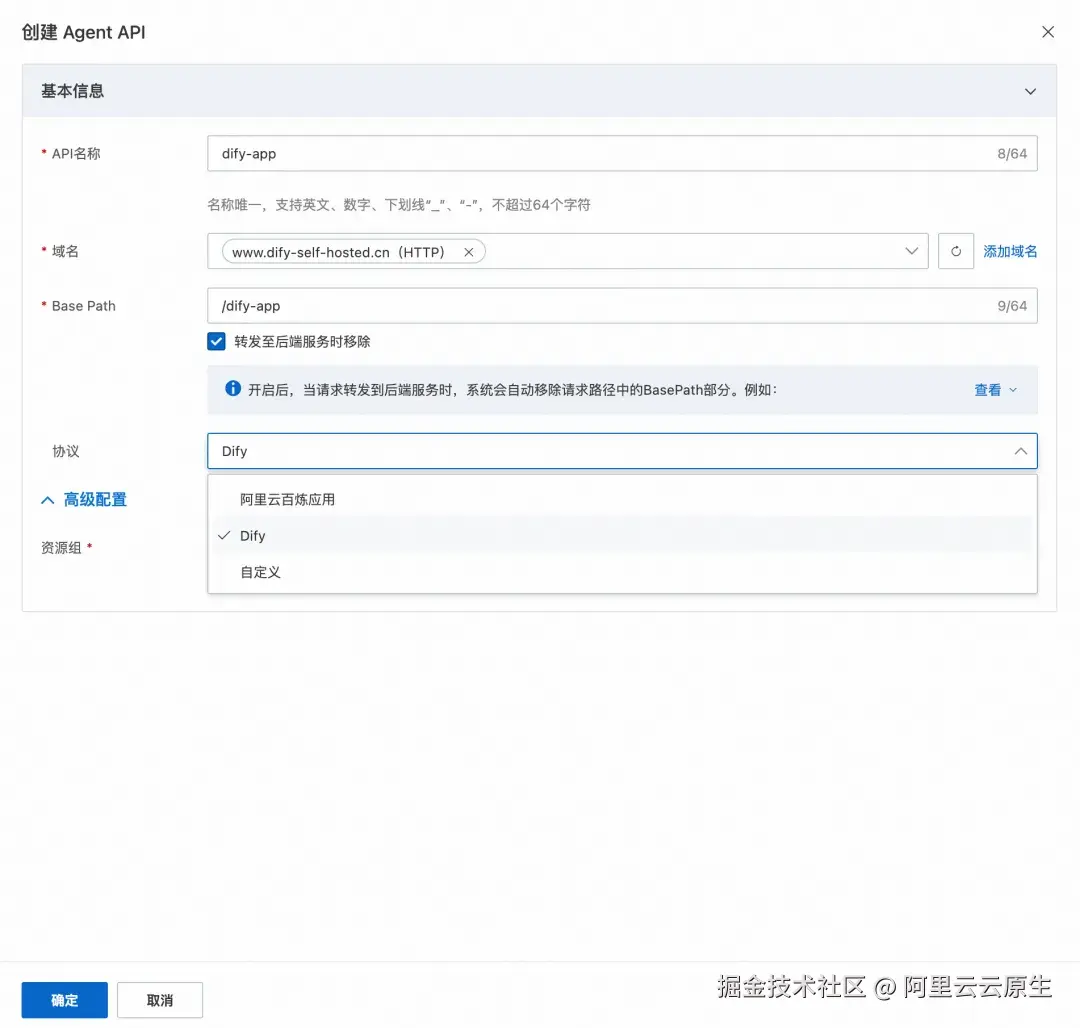The width and height of the screenshot is (1080, 1028).
Task: Select 阿里云百炼应用 protocol option
Action: 622,500
